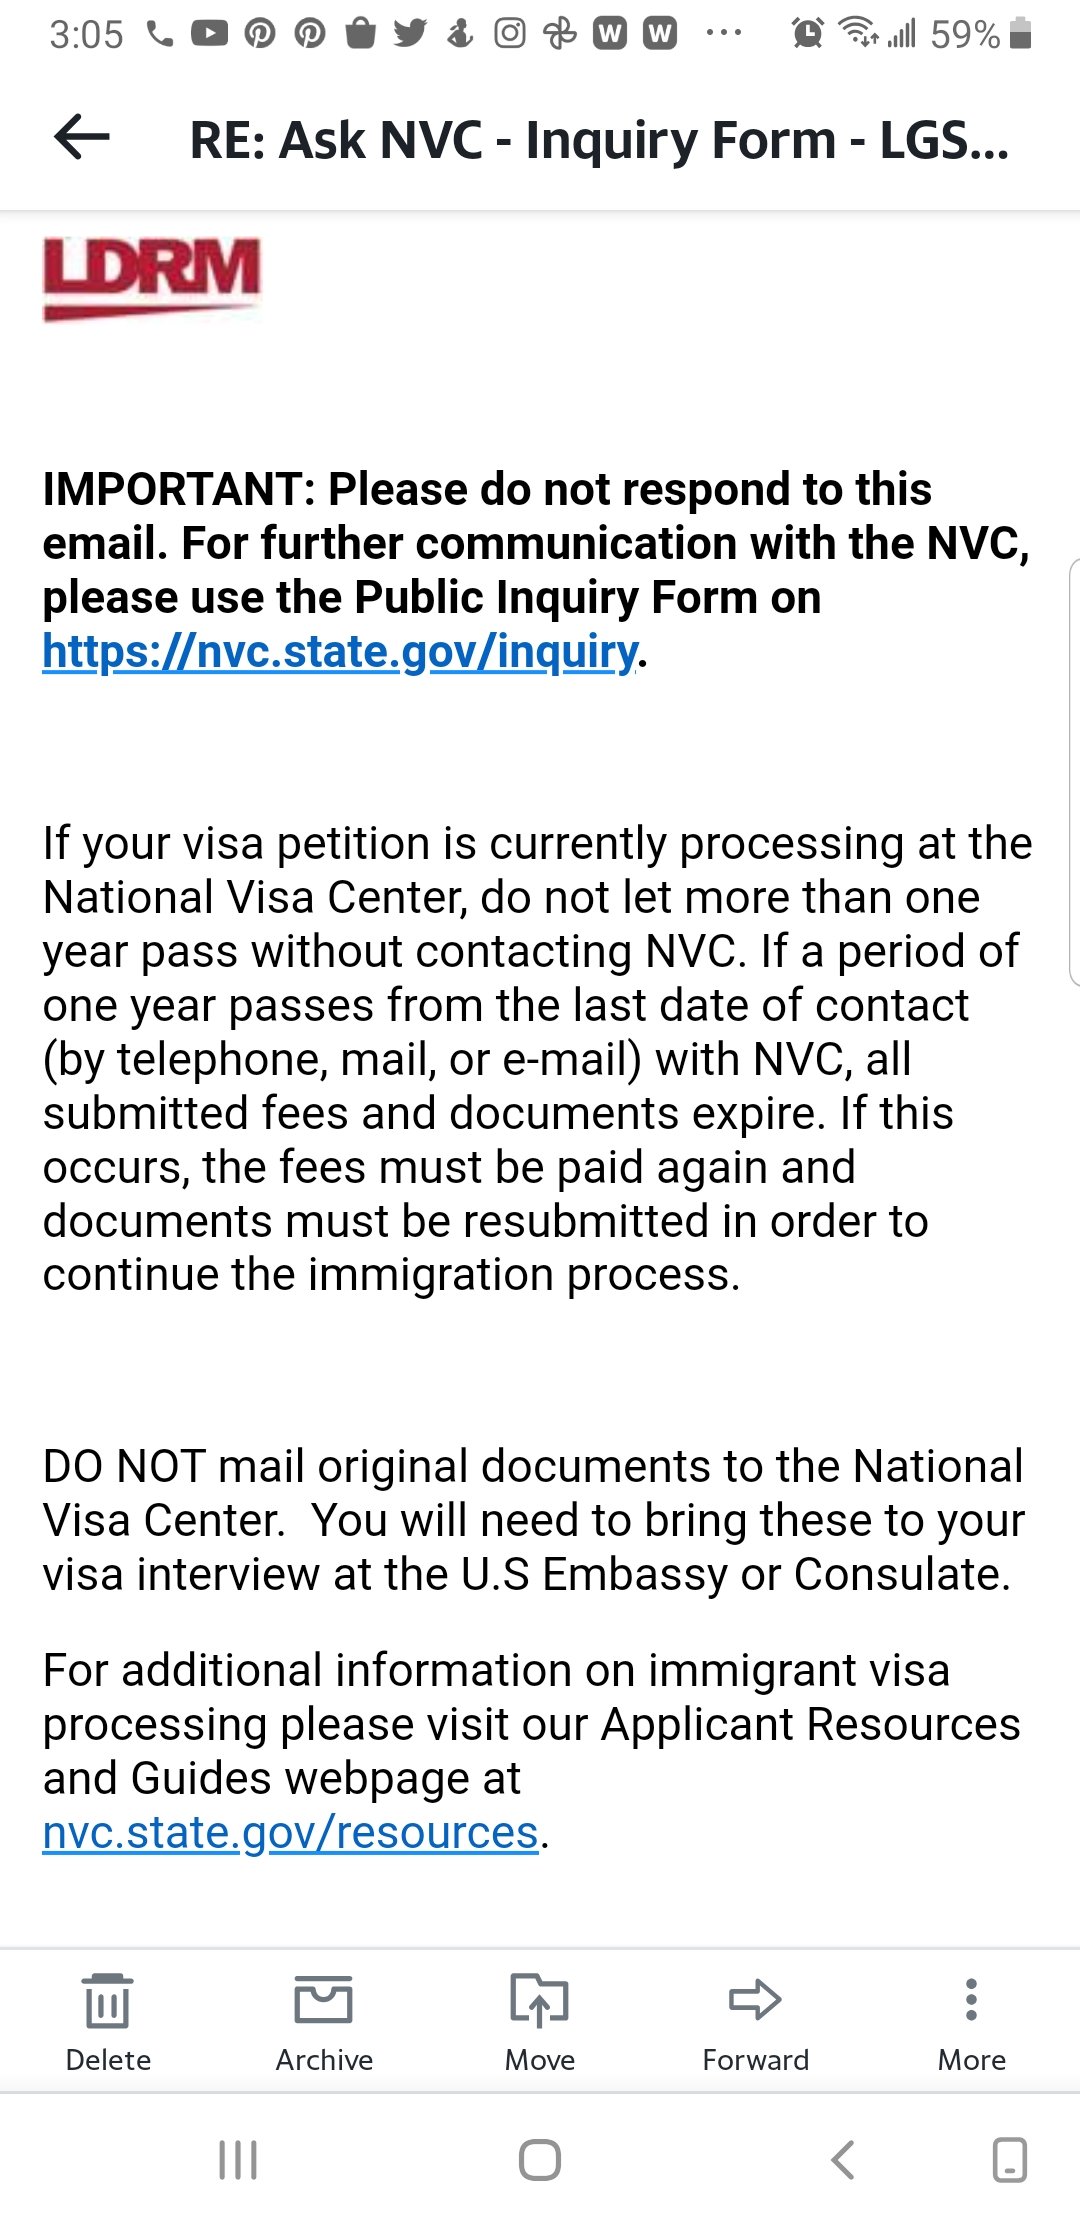Tap the three-dot notification overflow indicator
The height and width of the screenshot is (2220, 1080).
[x=723, y=33]
